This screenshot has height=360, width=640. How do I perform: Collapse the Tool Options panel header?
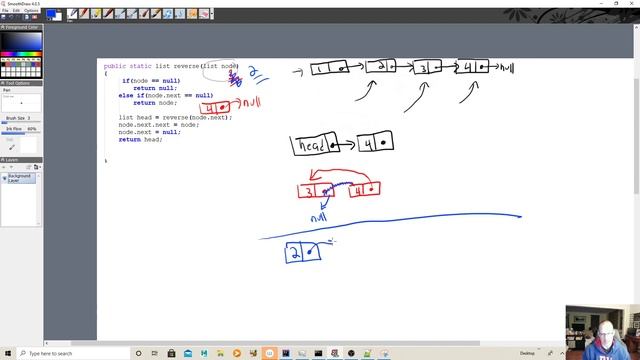tap(21, 83)
